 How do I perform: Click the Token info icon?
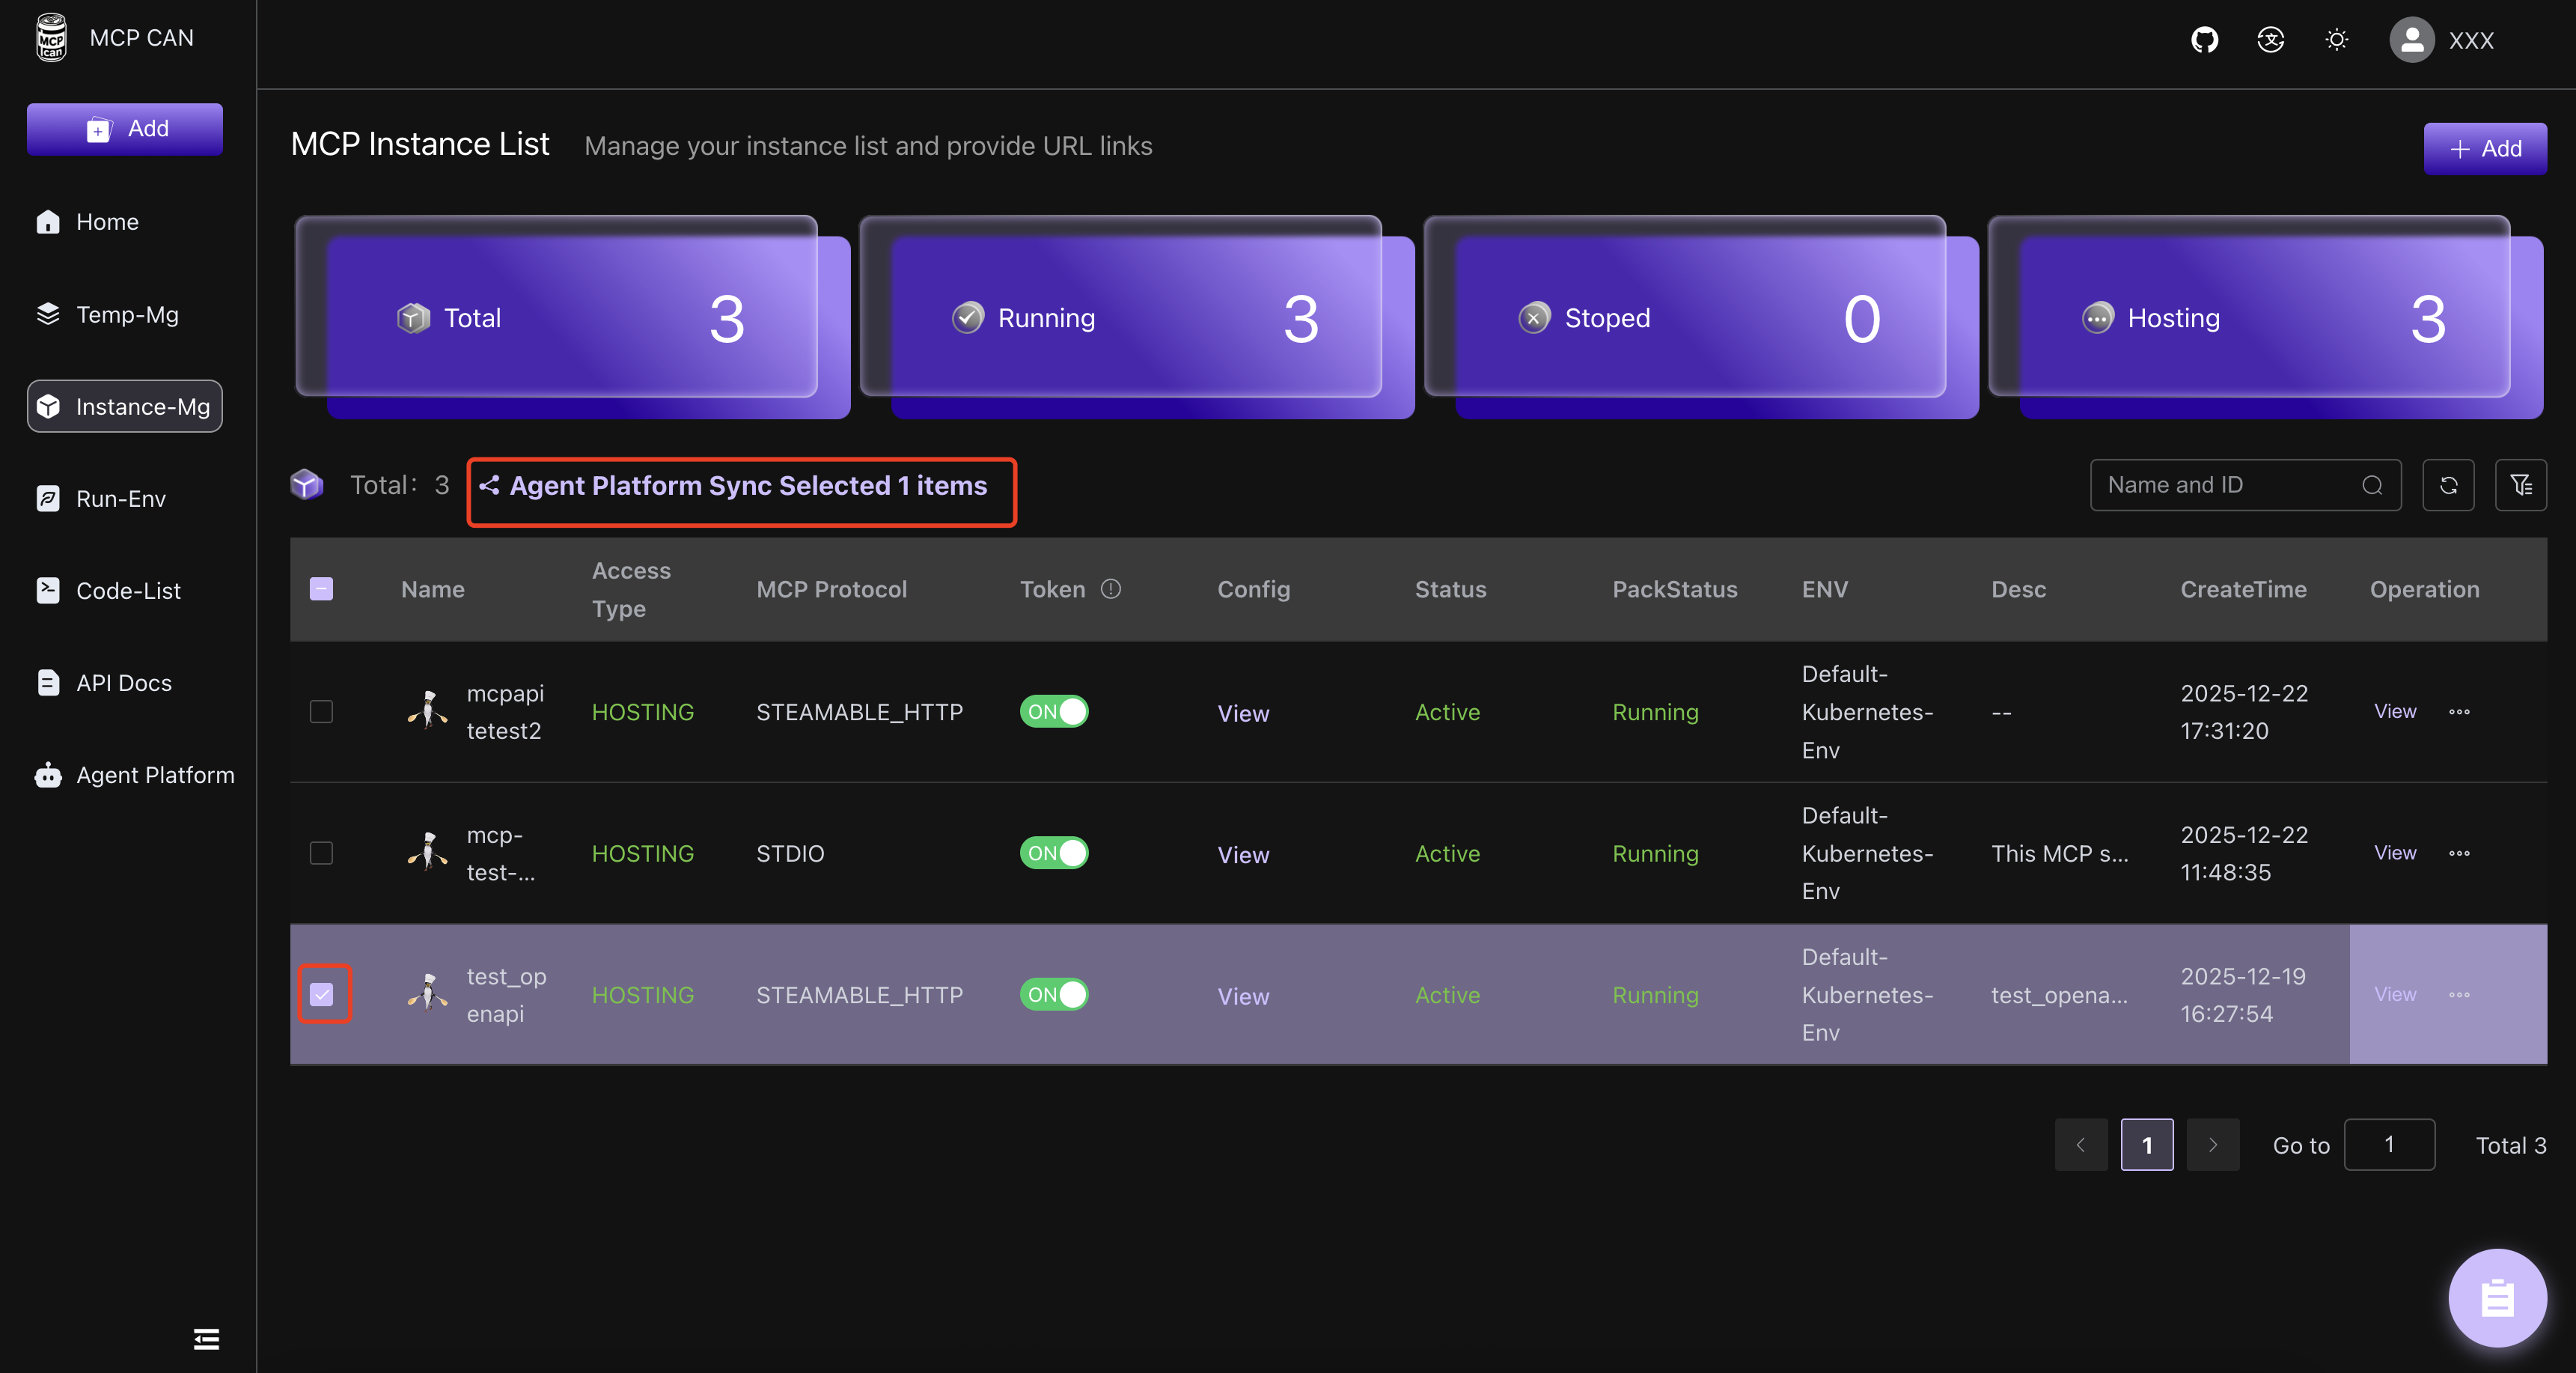click(x=1111, y=589)
